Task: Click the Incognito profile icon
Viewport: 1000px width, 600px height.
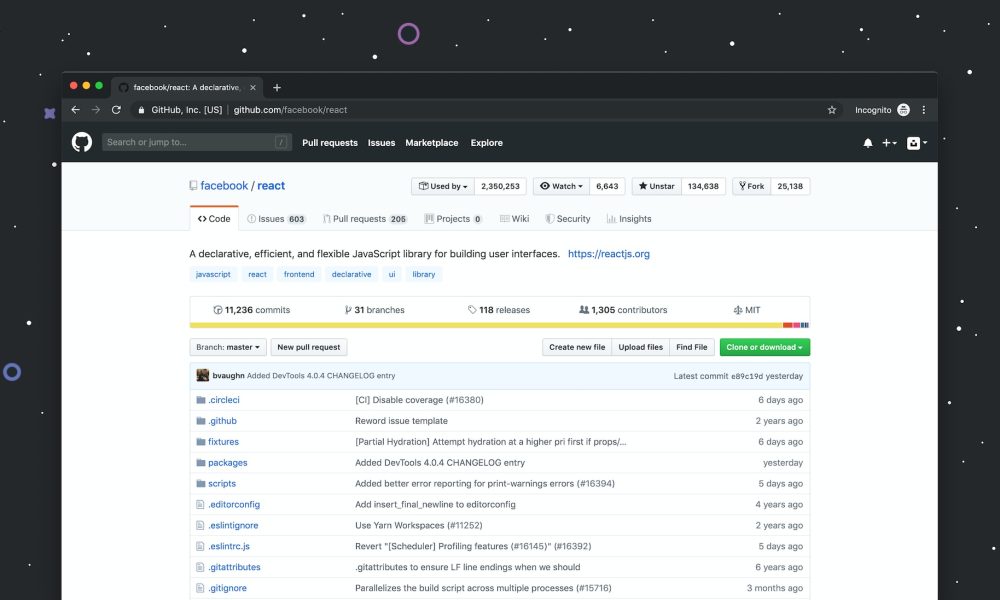Action: pos(903,110)
